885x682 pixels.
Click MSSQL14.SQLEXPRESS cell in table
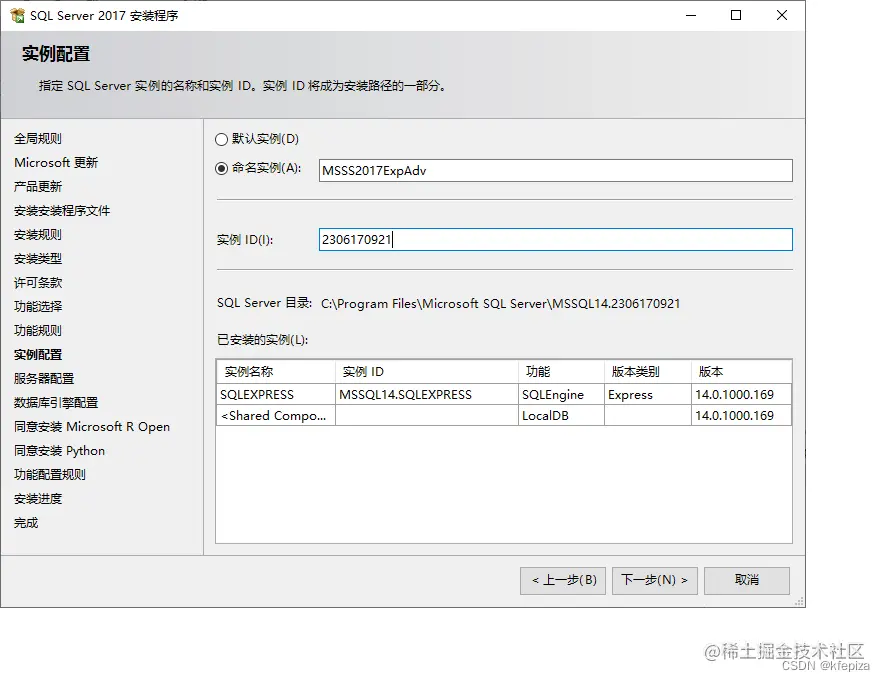427,395
